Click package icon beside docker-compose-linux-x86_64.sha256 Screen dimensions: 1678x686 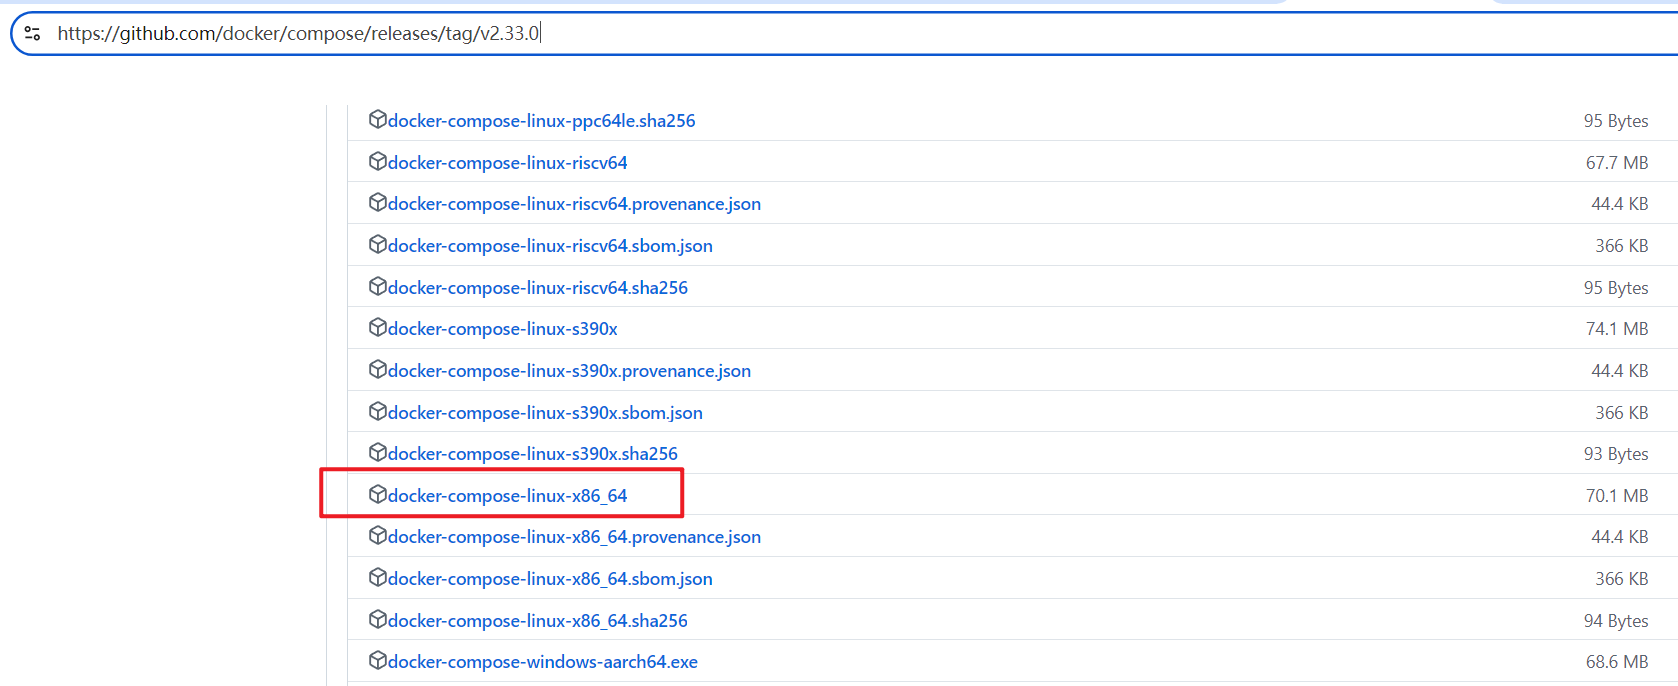378,619
